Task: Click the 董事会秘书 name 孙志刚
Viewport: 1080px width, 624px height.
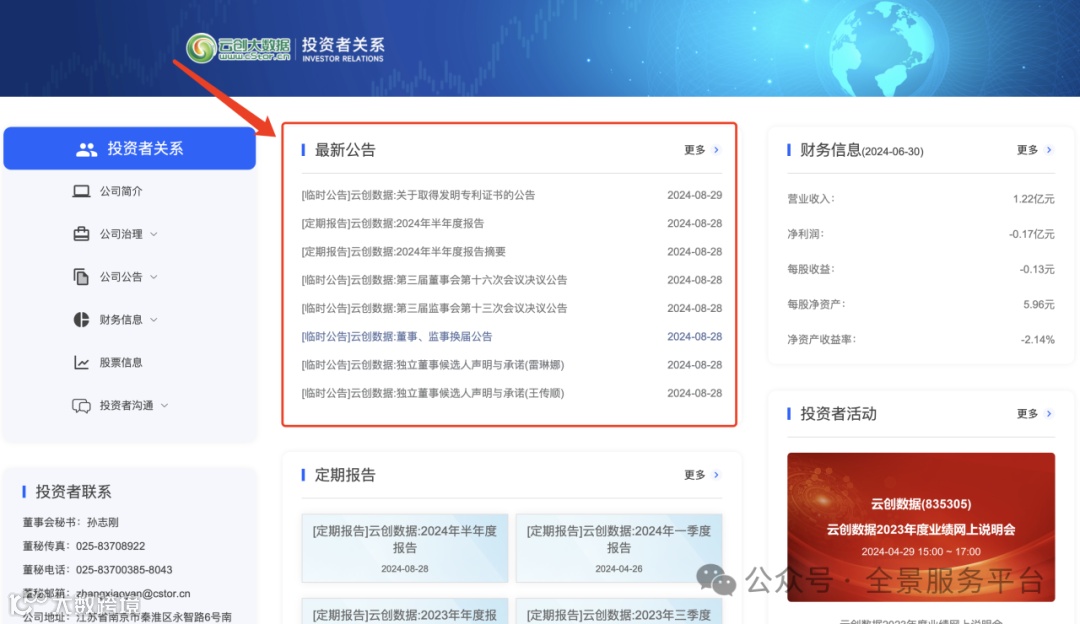Action: 103,522
